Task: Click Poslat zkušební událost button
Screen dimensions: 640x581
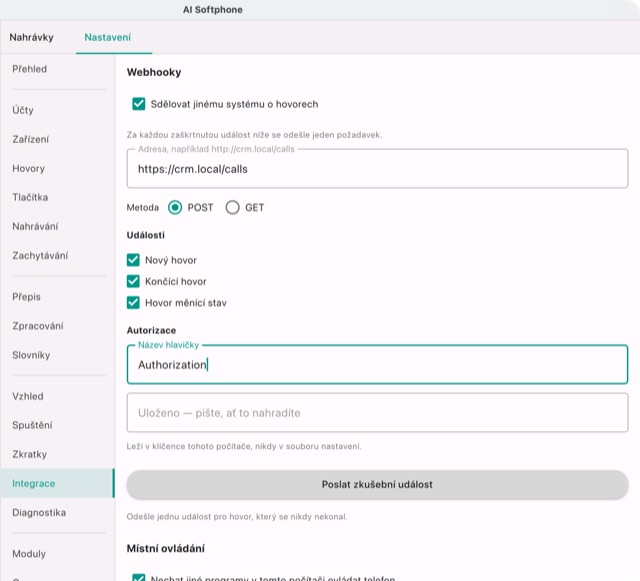Action: [x=377, y=485]
